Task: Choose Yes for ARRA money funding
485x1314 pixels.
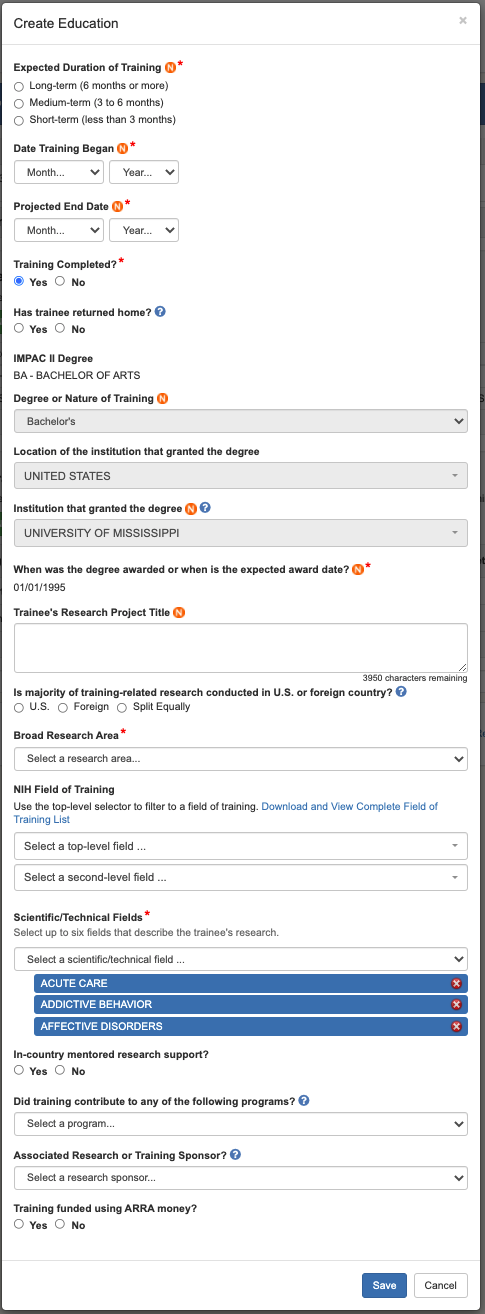Action: coord(19,1225)
